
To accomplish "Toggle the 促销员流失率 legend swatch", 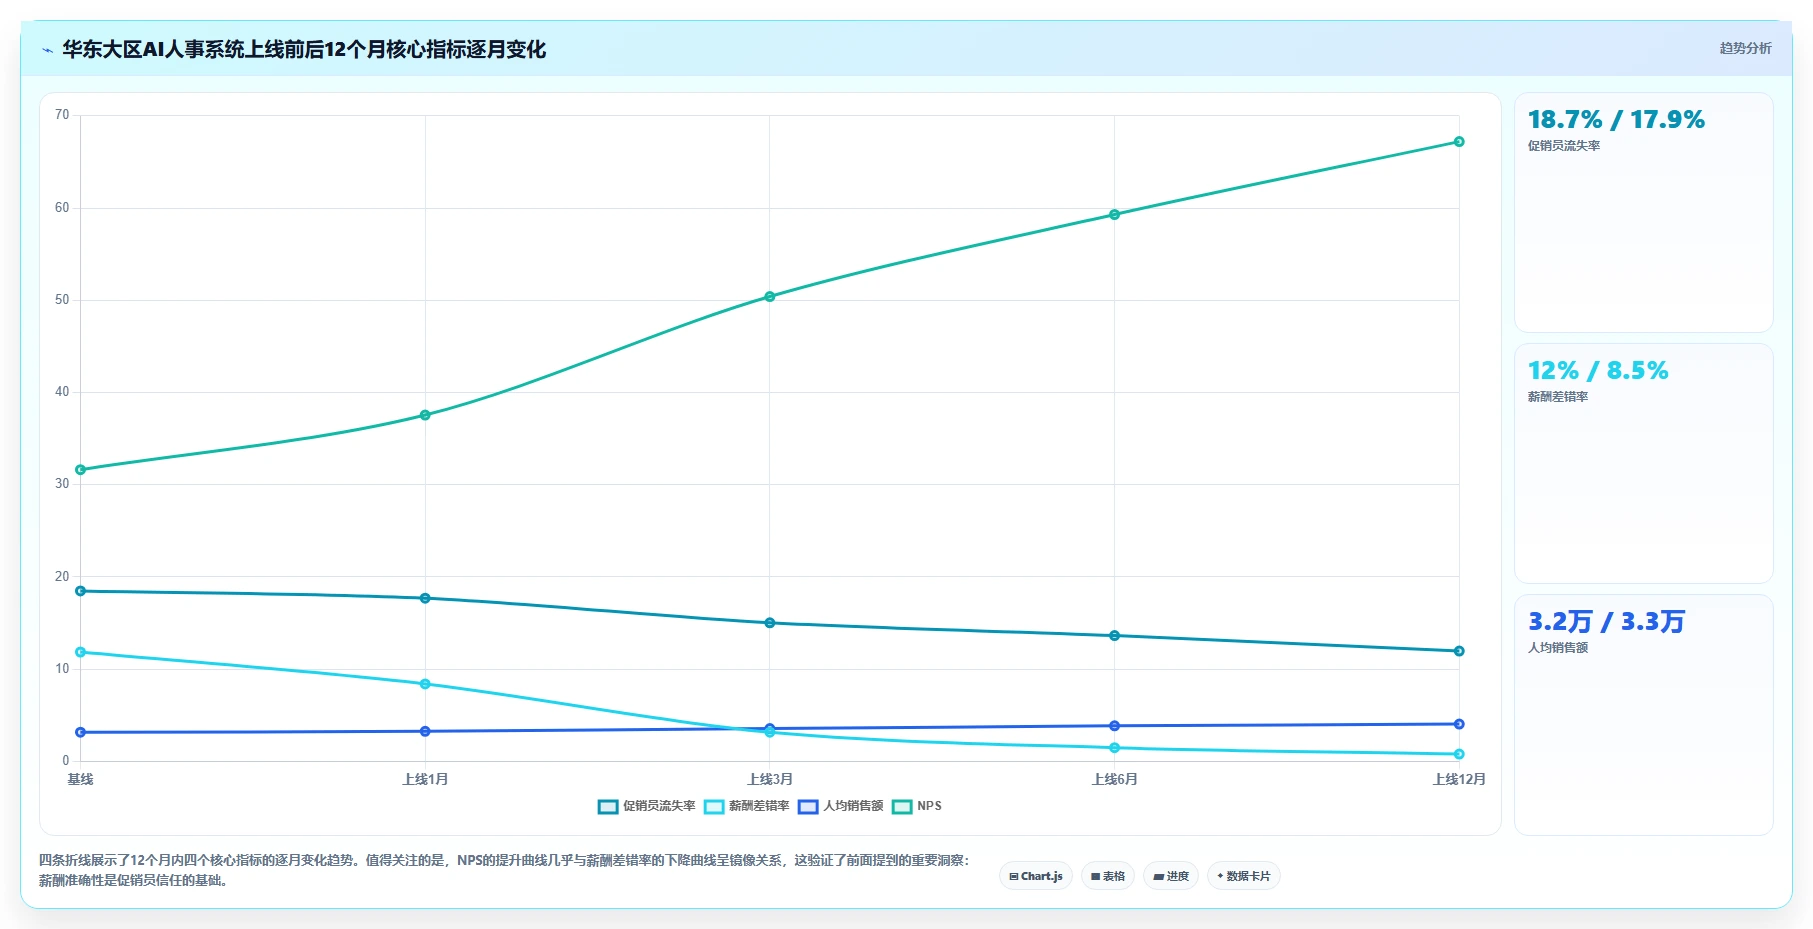I will (x=608, y=807).
